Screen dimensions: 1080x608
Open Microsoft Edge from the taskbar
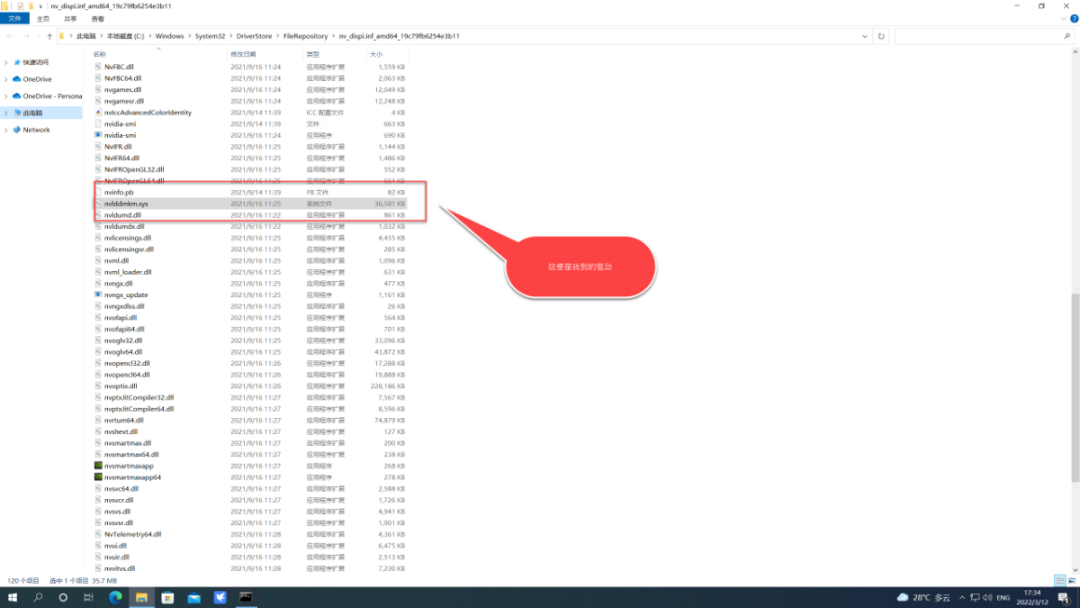[x=115, y=597]
